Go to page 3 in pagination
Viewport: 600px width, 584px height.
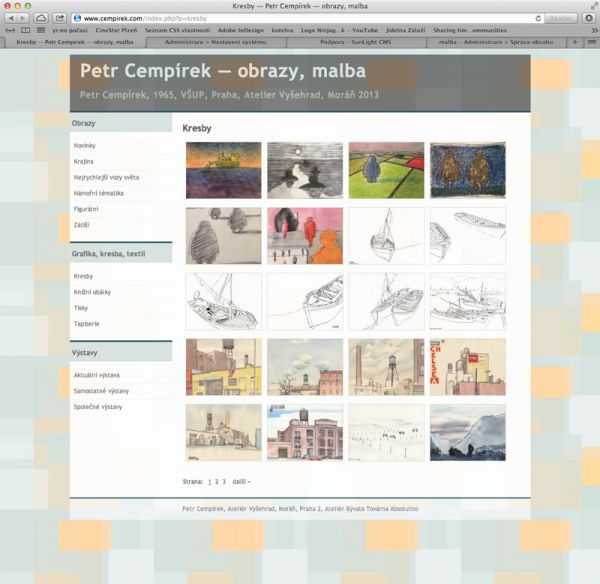(x=224, y=482)
